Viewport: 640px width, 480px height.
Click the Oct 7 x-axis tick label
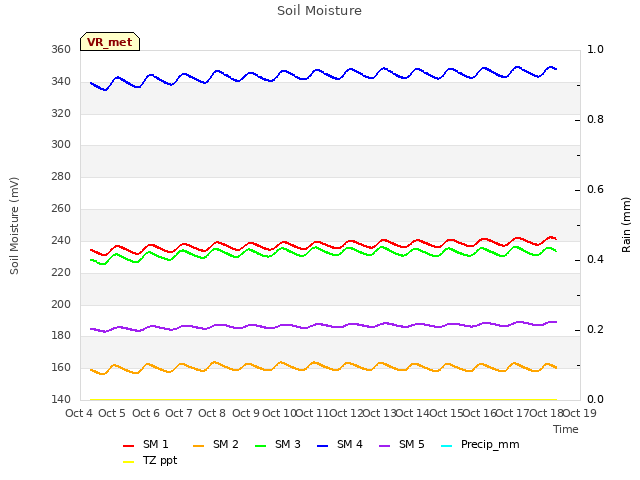[x=179, y=413]
